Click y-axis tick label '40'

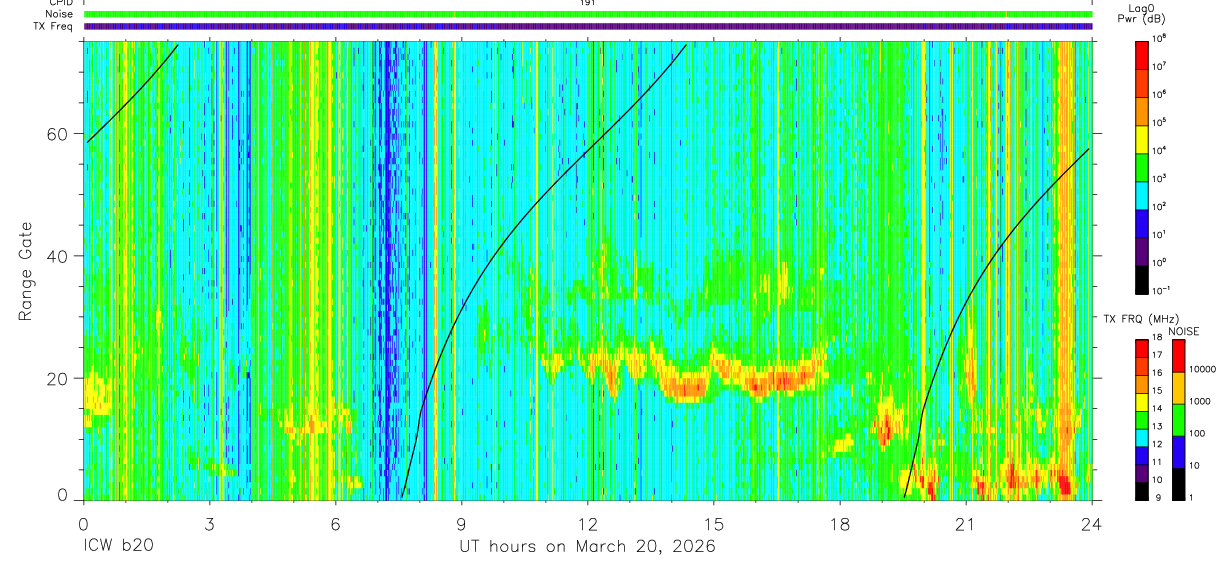[x=59, y=256]
